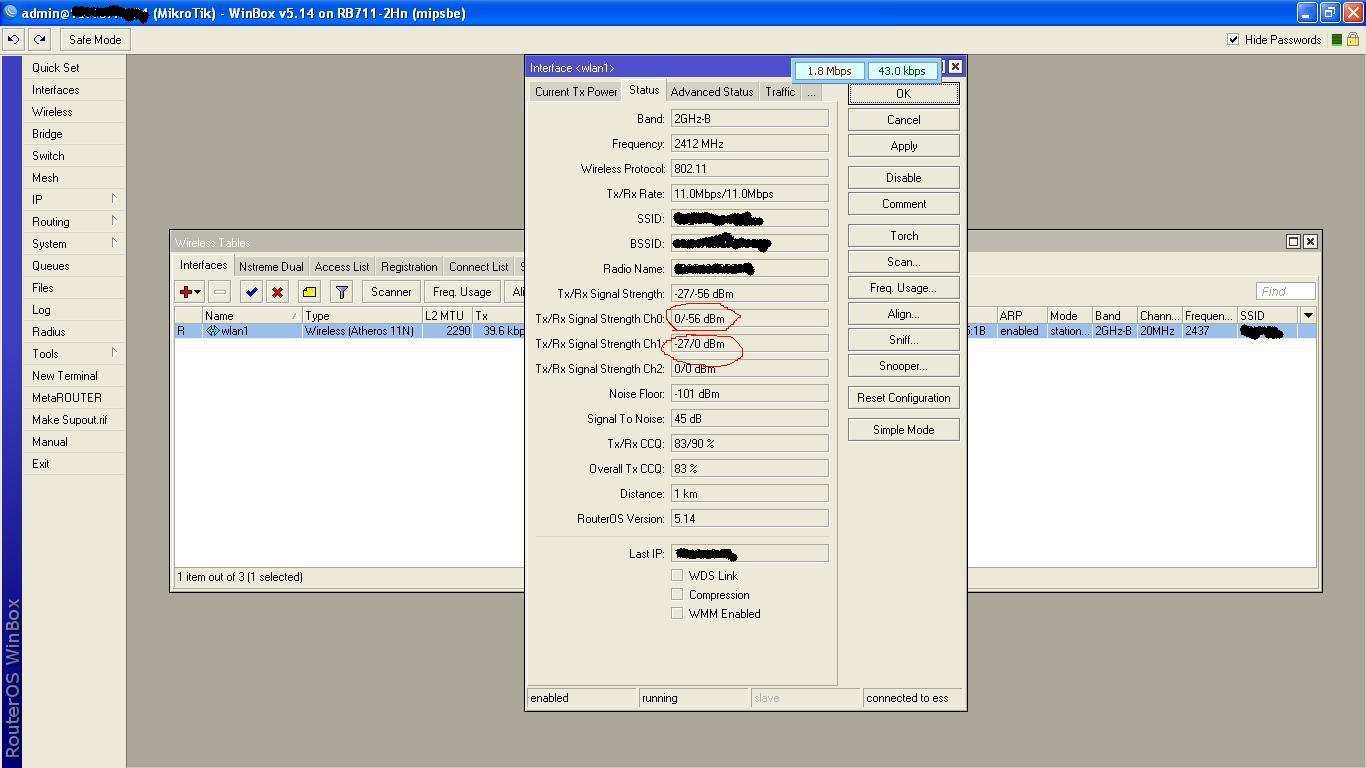Image resolution: width=1366 pixels, height=768 pixels.
Task: Tick the Compression checkbox
Action: point(677,594)
